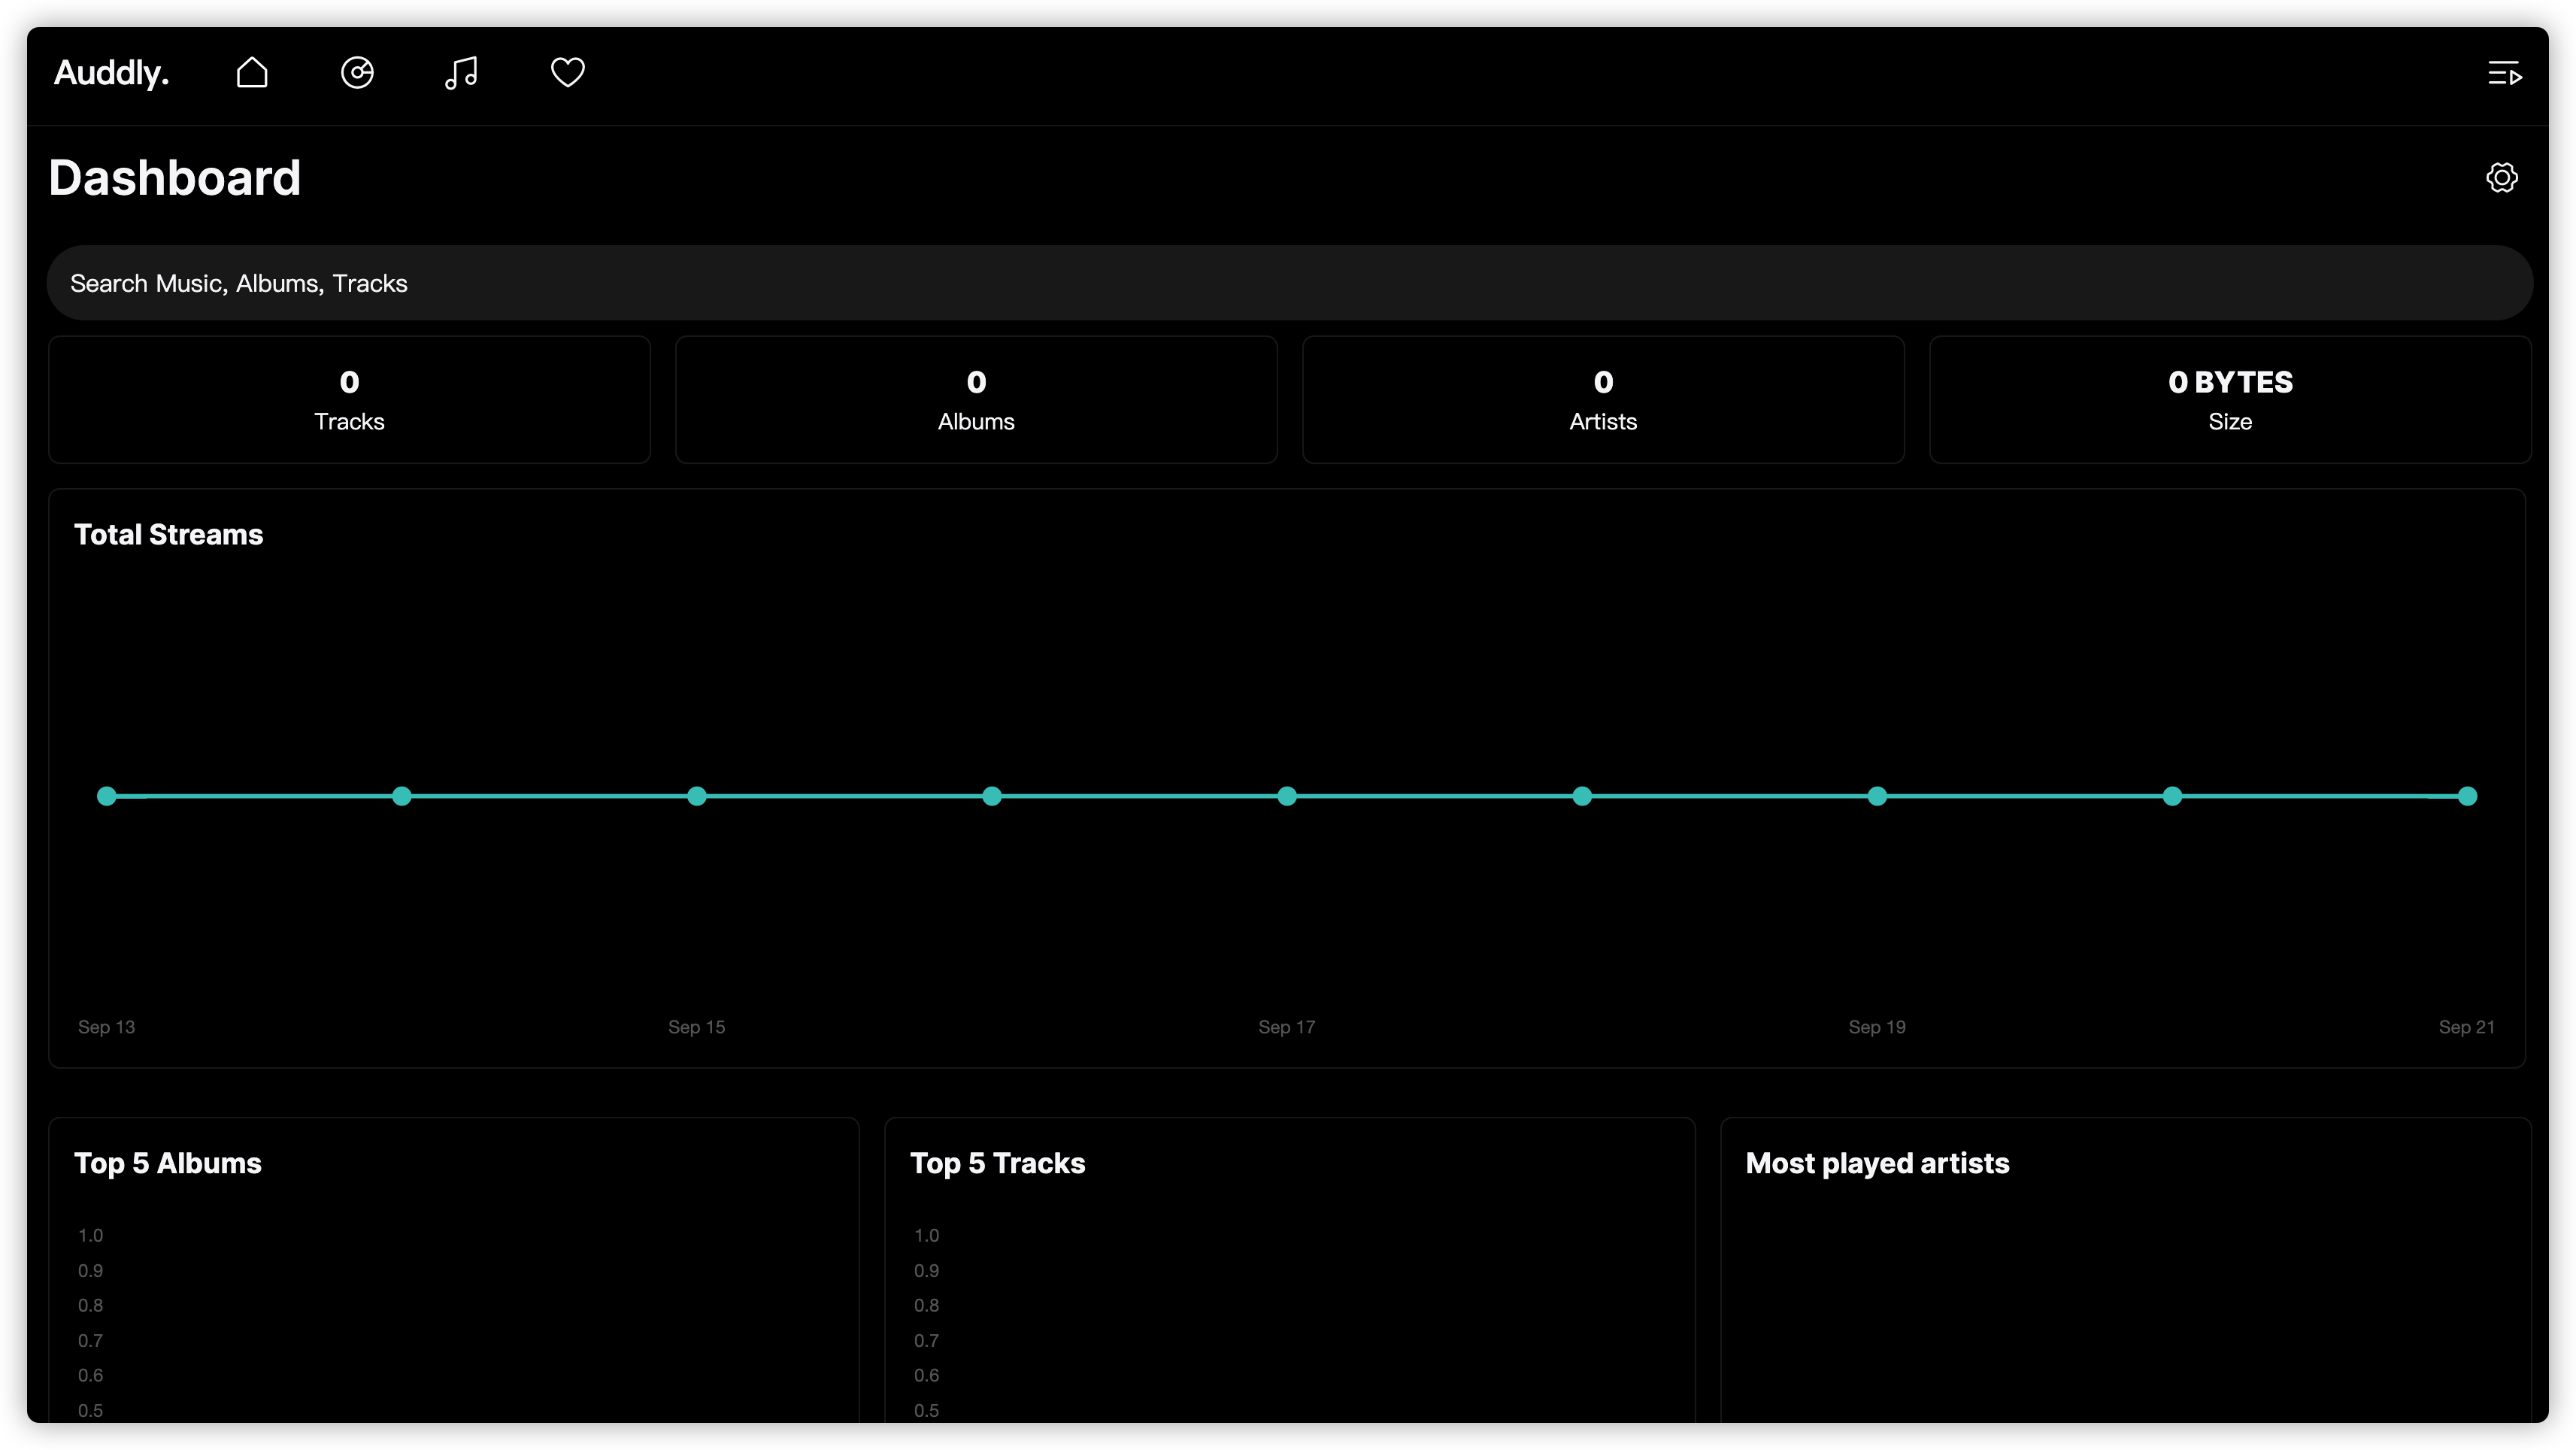Open the Home page icon

pos(252,73)
